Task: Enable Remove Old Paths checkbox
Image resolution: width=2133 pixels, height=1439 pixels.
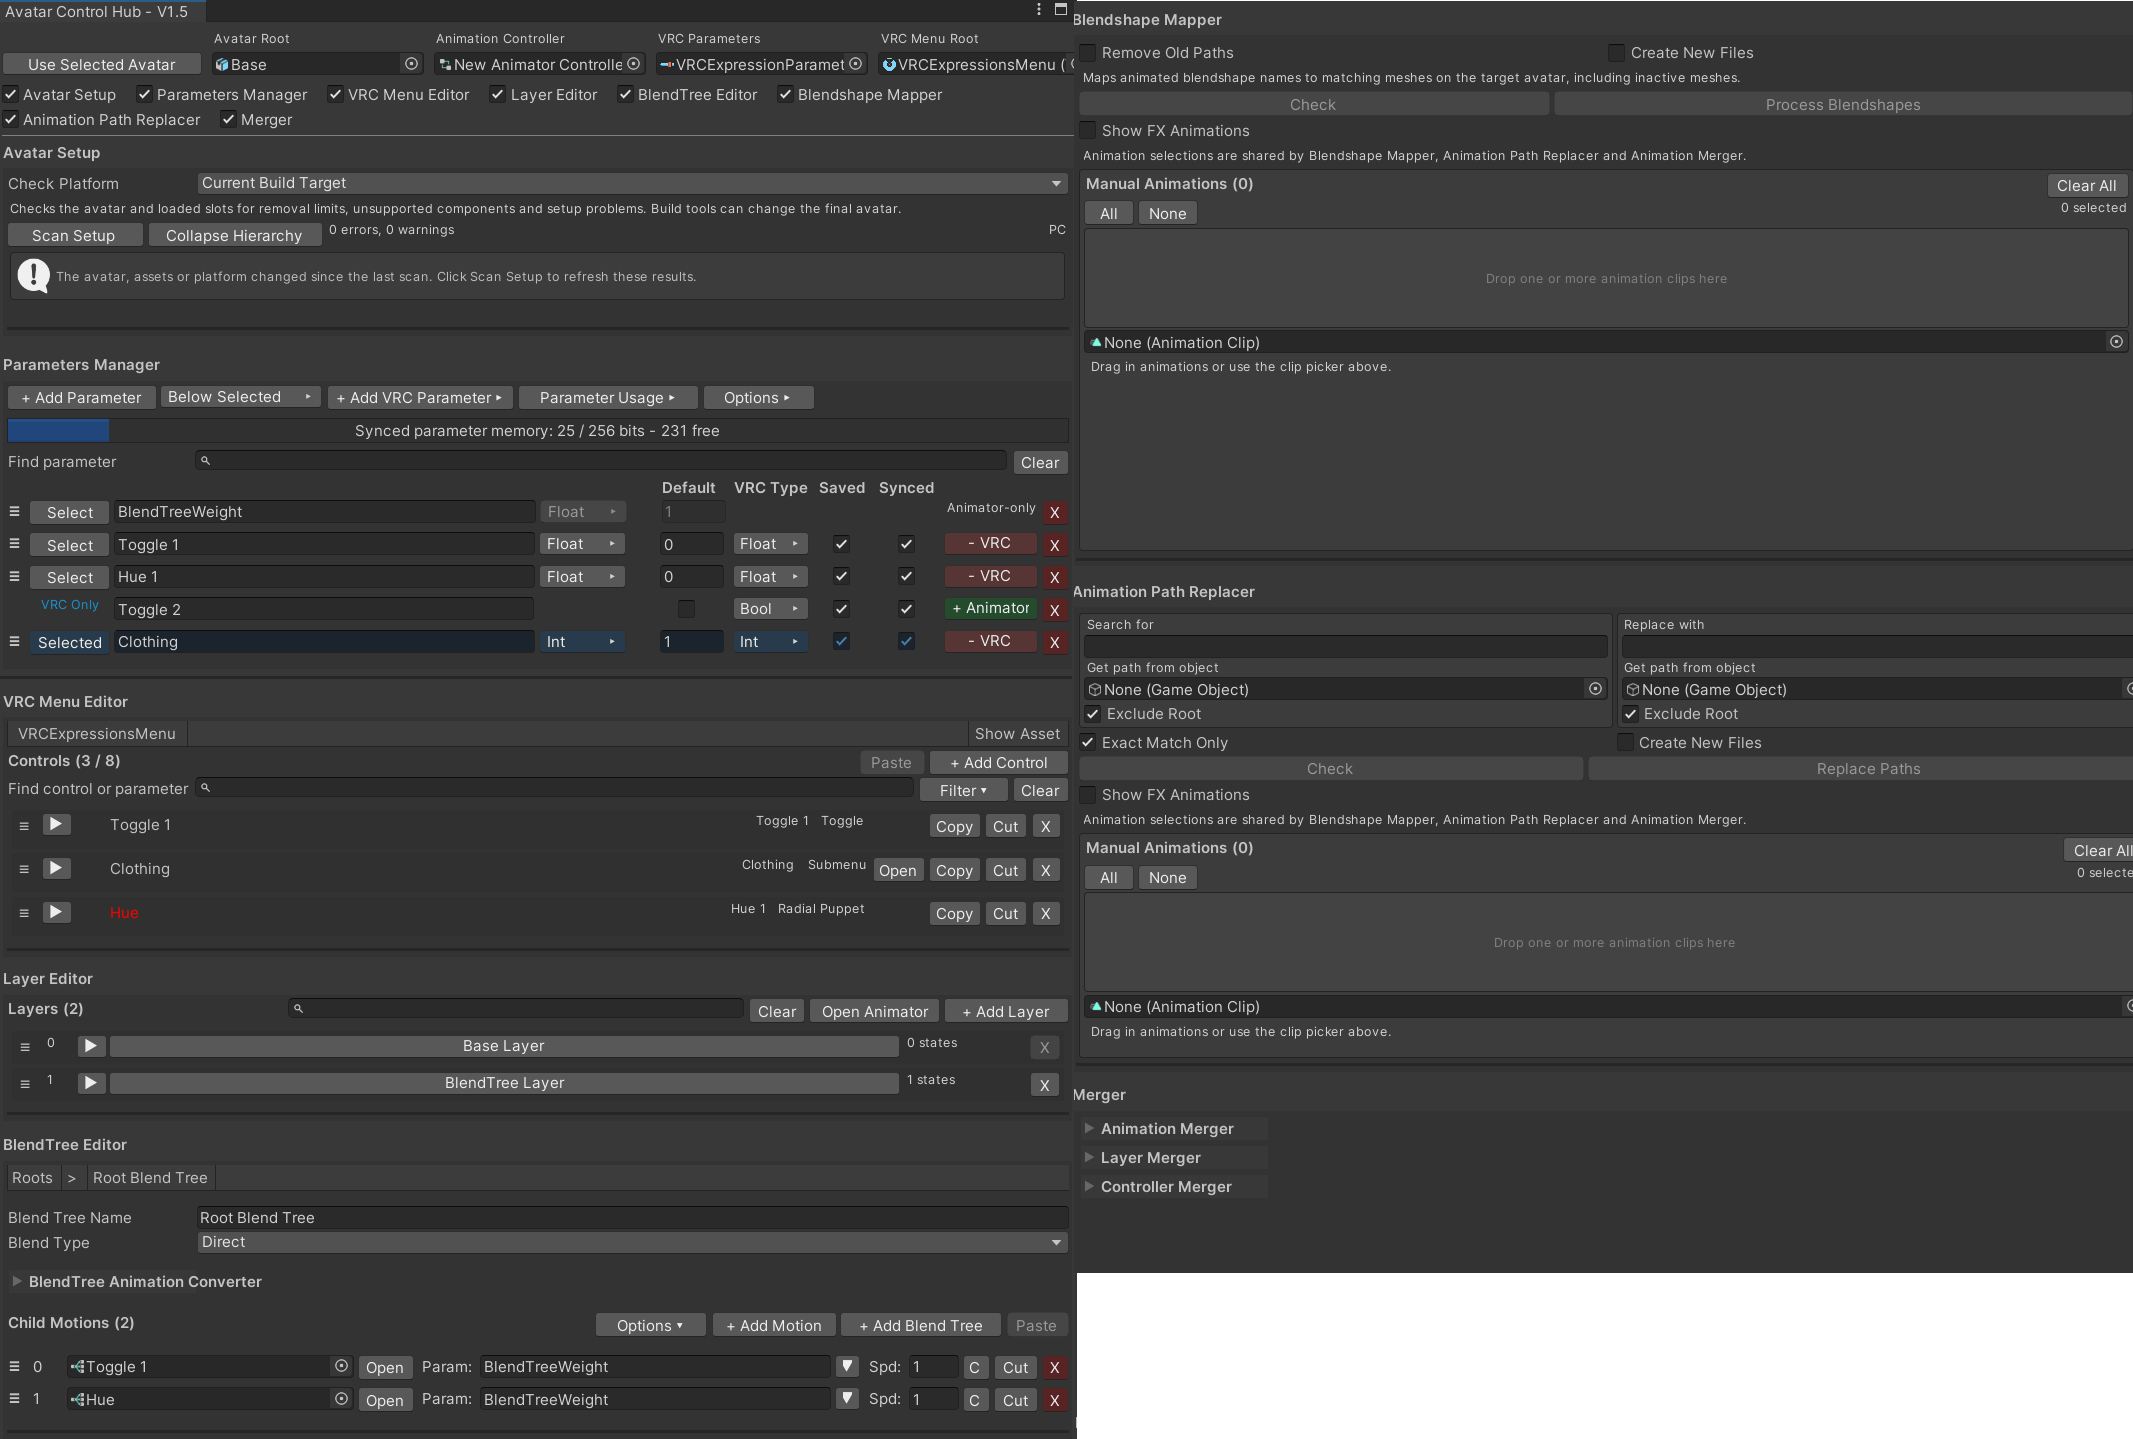Action: click(x=1088, y=52)
